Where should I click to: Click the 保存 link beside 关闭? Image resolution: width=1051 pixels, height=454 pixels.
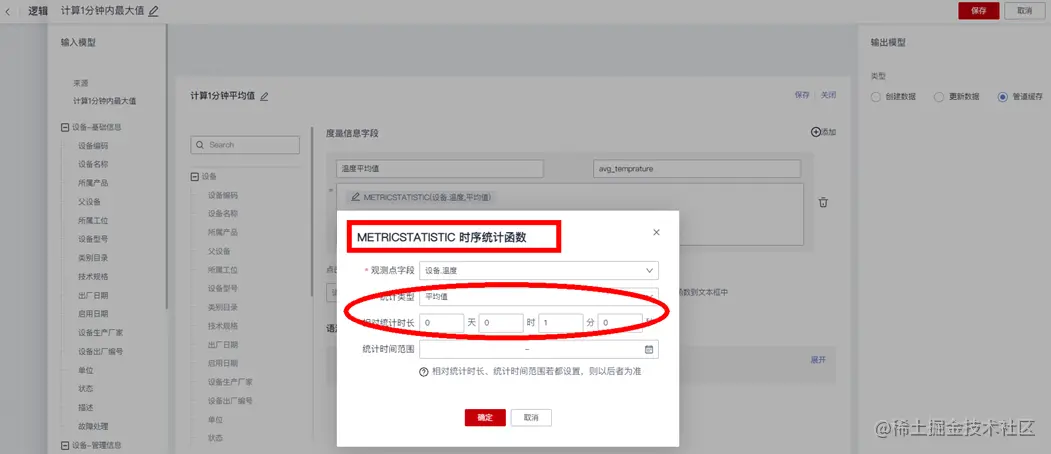pyautogui.click(x=802, y=95)
